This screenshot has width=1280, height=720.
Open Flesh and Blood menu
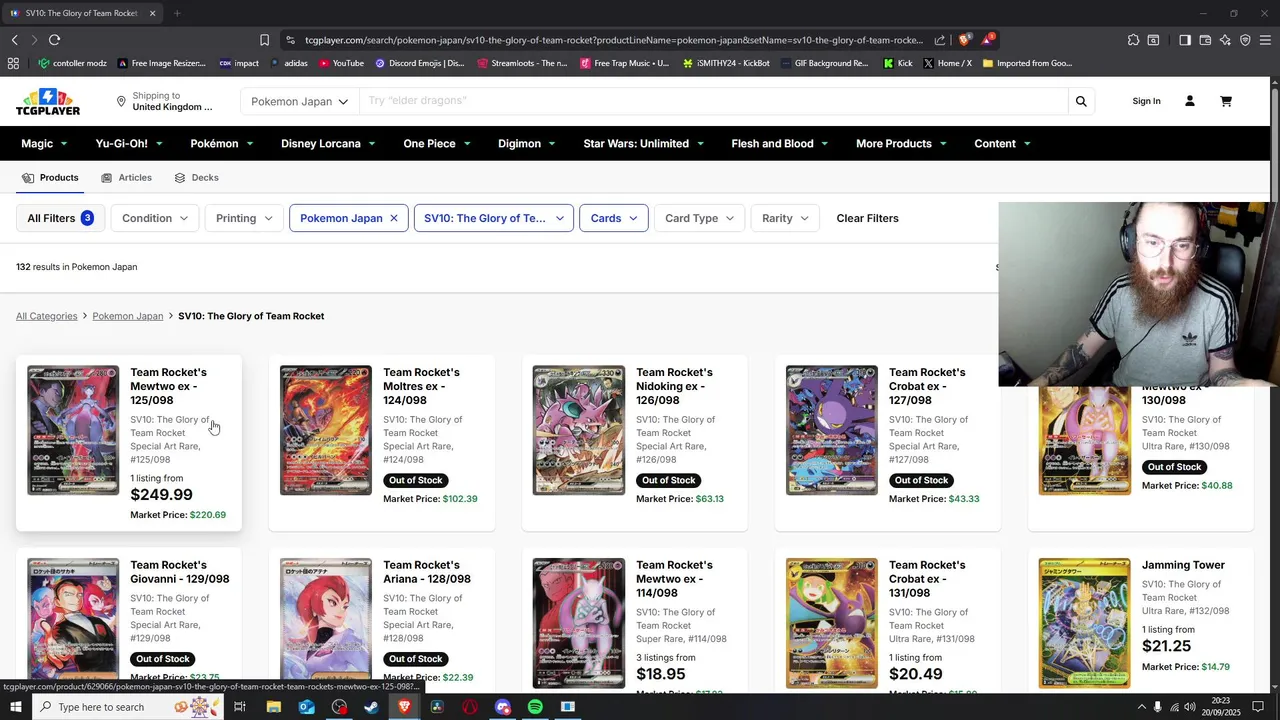pyautogui.click(x=780, y=144)
